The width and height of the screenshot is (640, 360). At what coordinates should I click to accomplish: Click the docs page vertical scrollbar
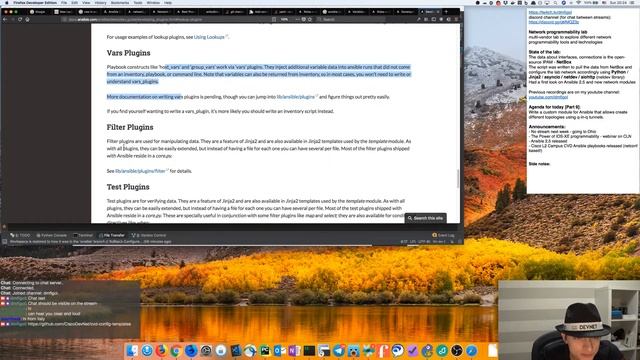pyautogui.click(x=458, y=178)
